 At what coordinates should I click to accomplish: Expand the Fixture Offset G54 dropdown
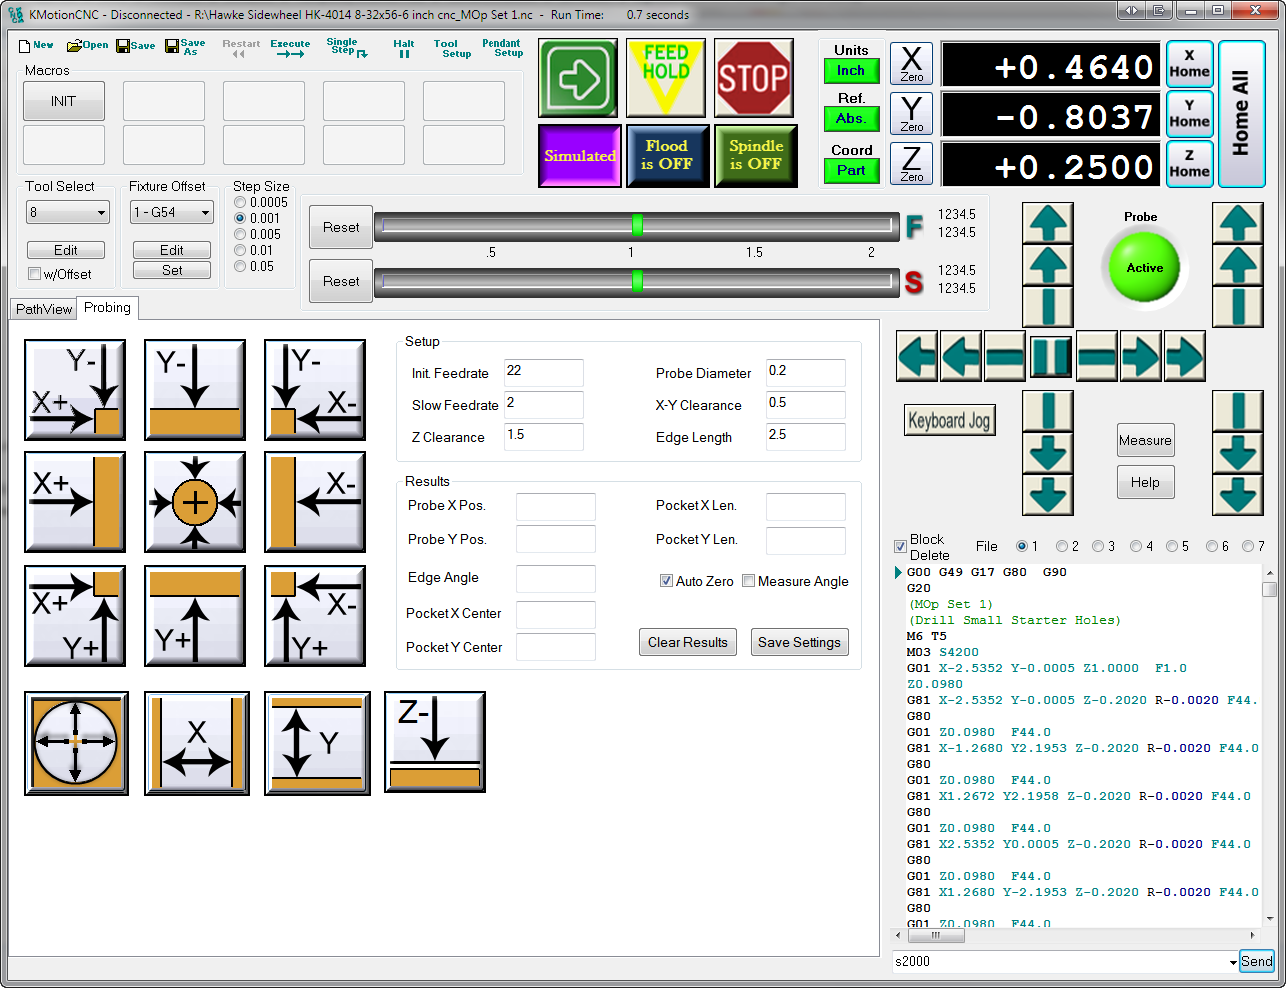coord(205,213)
